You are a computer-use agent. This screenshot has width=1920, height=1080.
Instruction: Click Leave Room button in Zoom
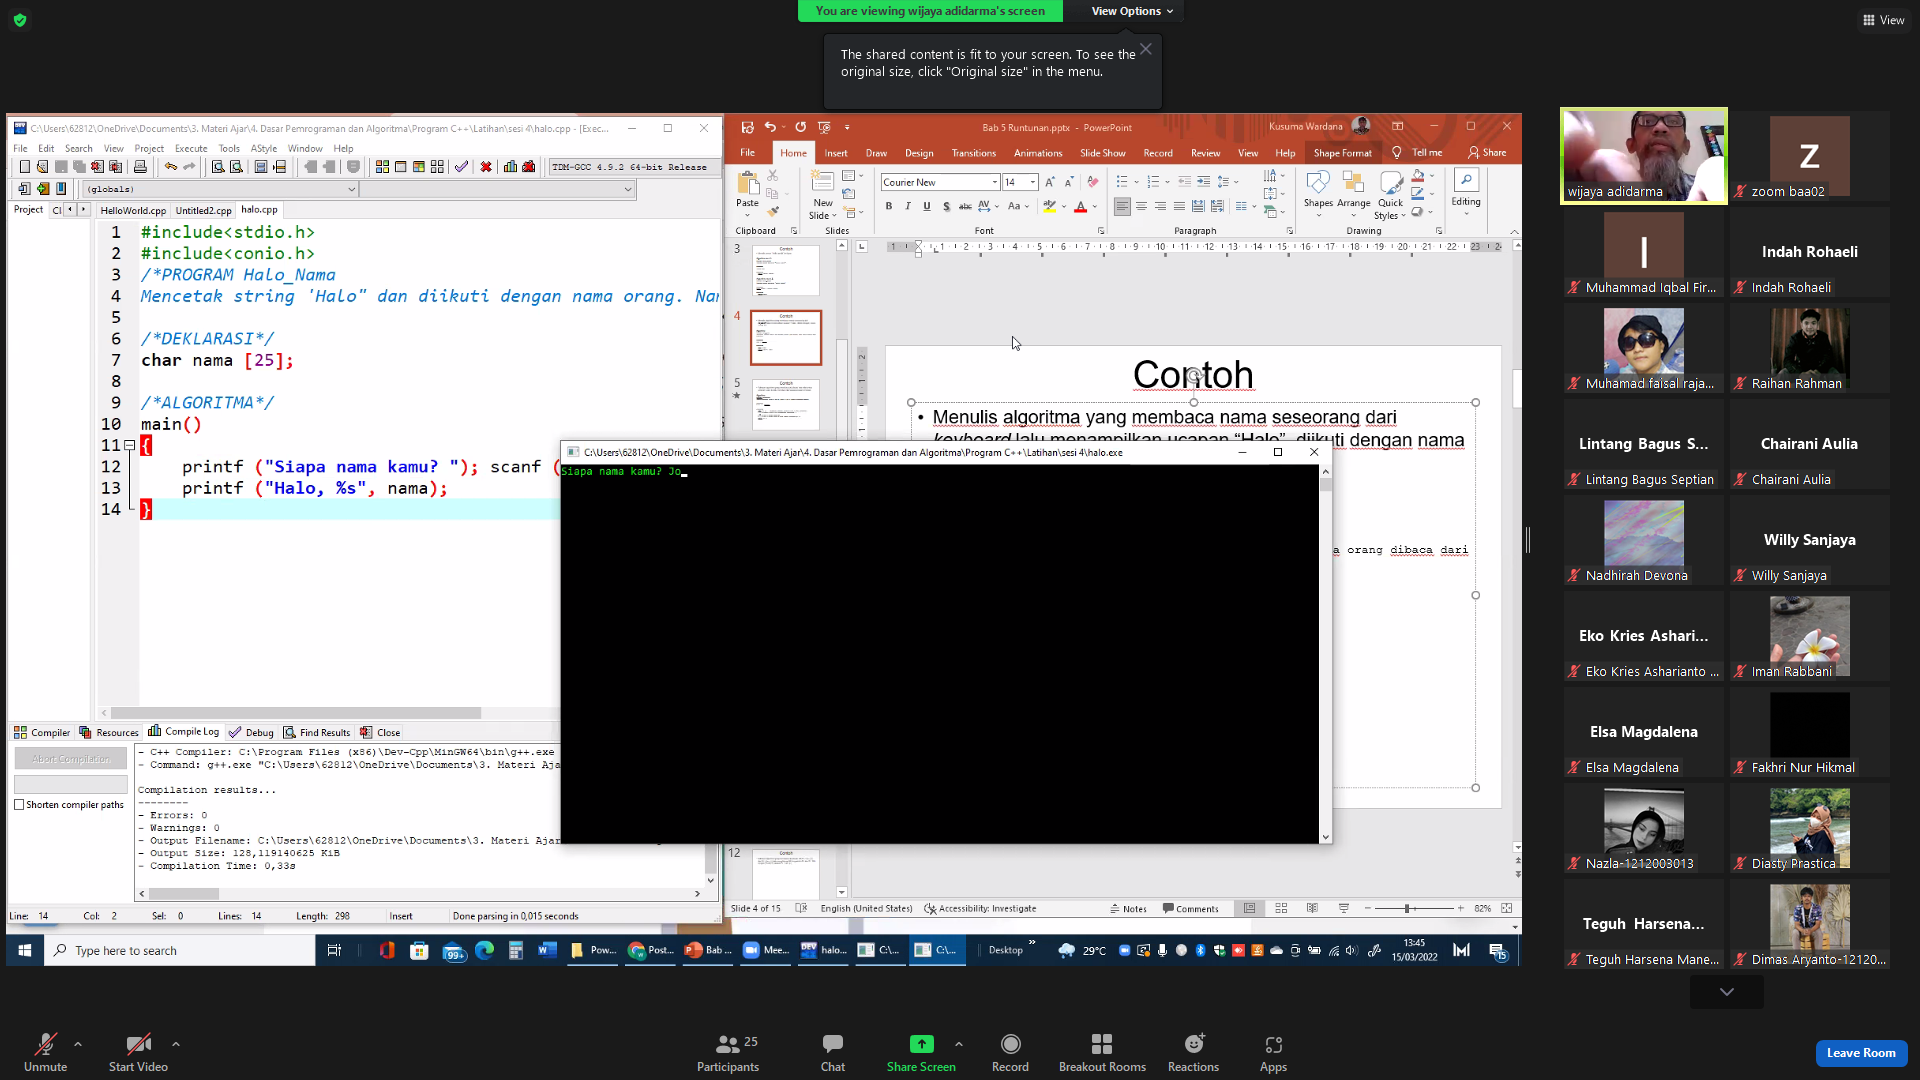[x=1861, y=1053]
